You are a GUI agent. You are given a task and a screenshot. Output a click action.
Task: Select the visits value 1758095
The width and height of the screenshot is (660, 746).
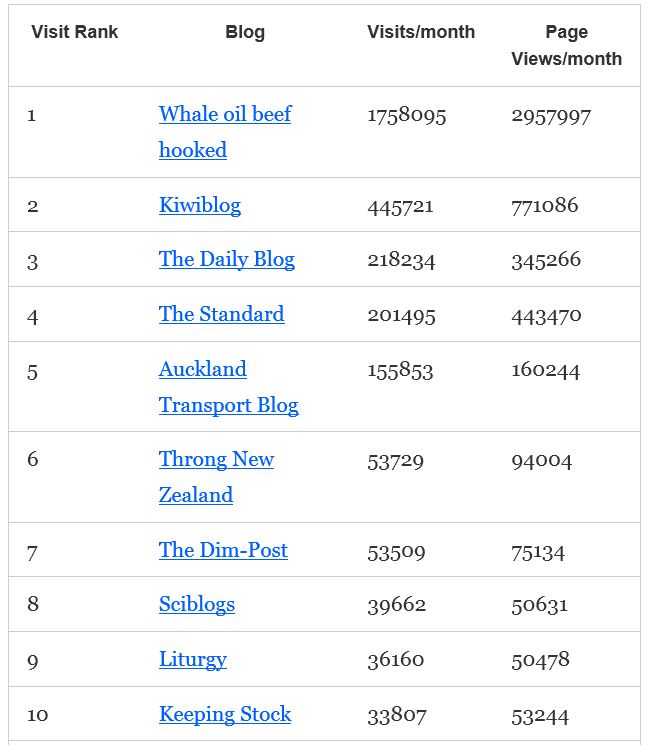[x=407, y=116]
